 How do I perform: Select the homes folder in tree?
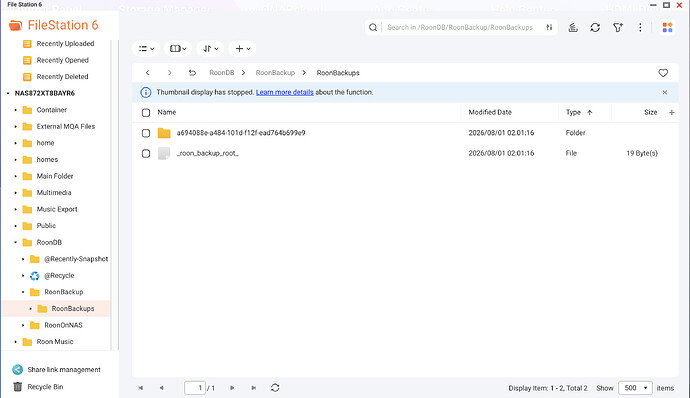(47, 160)
